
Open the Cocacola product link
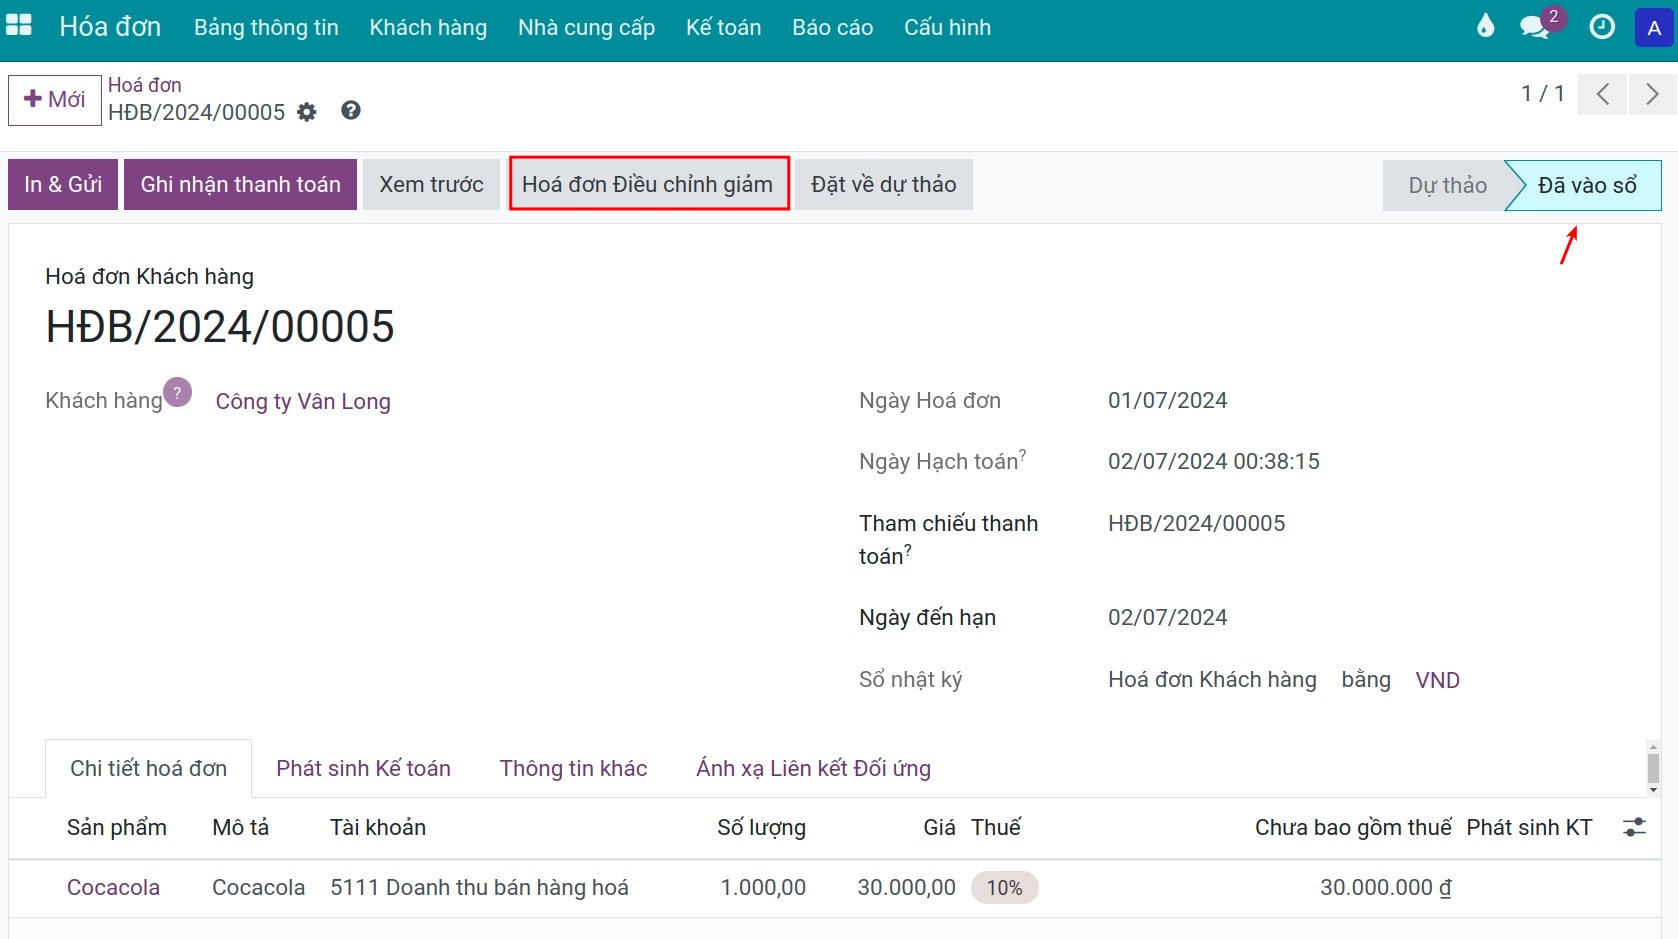pyautogui.click(x=113, y=887)
